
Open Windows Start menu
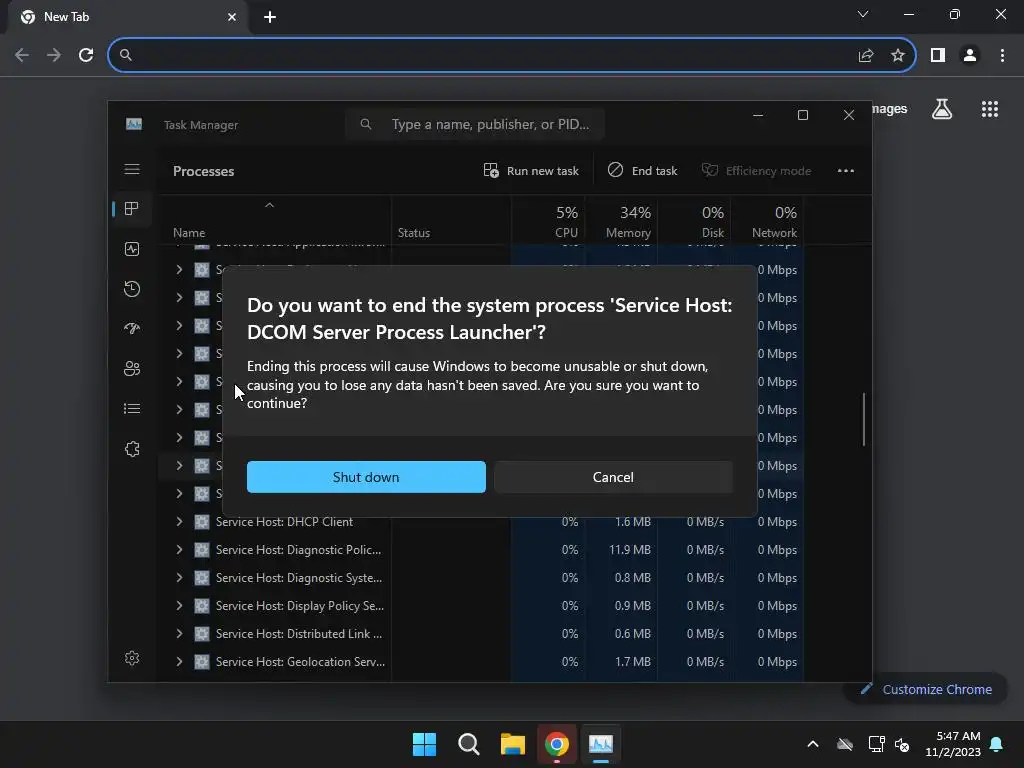(x=424, y=744)
